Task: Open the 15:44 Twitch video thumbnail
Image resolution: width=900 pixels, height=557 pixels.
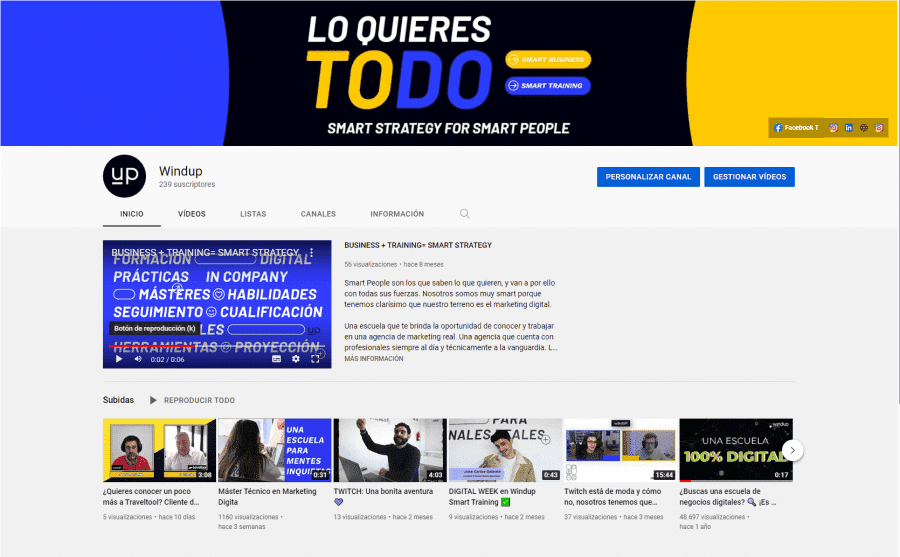Action: tap(620, 450)
